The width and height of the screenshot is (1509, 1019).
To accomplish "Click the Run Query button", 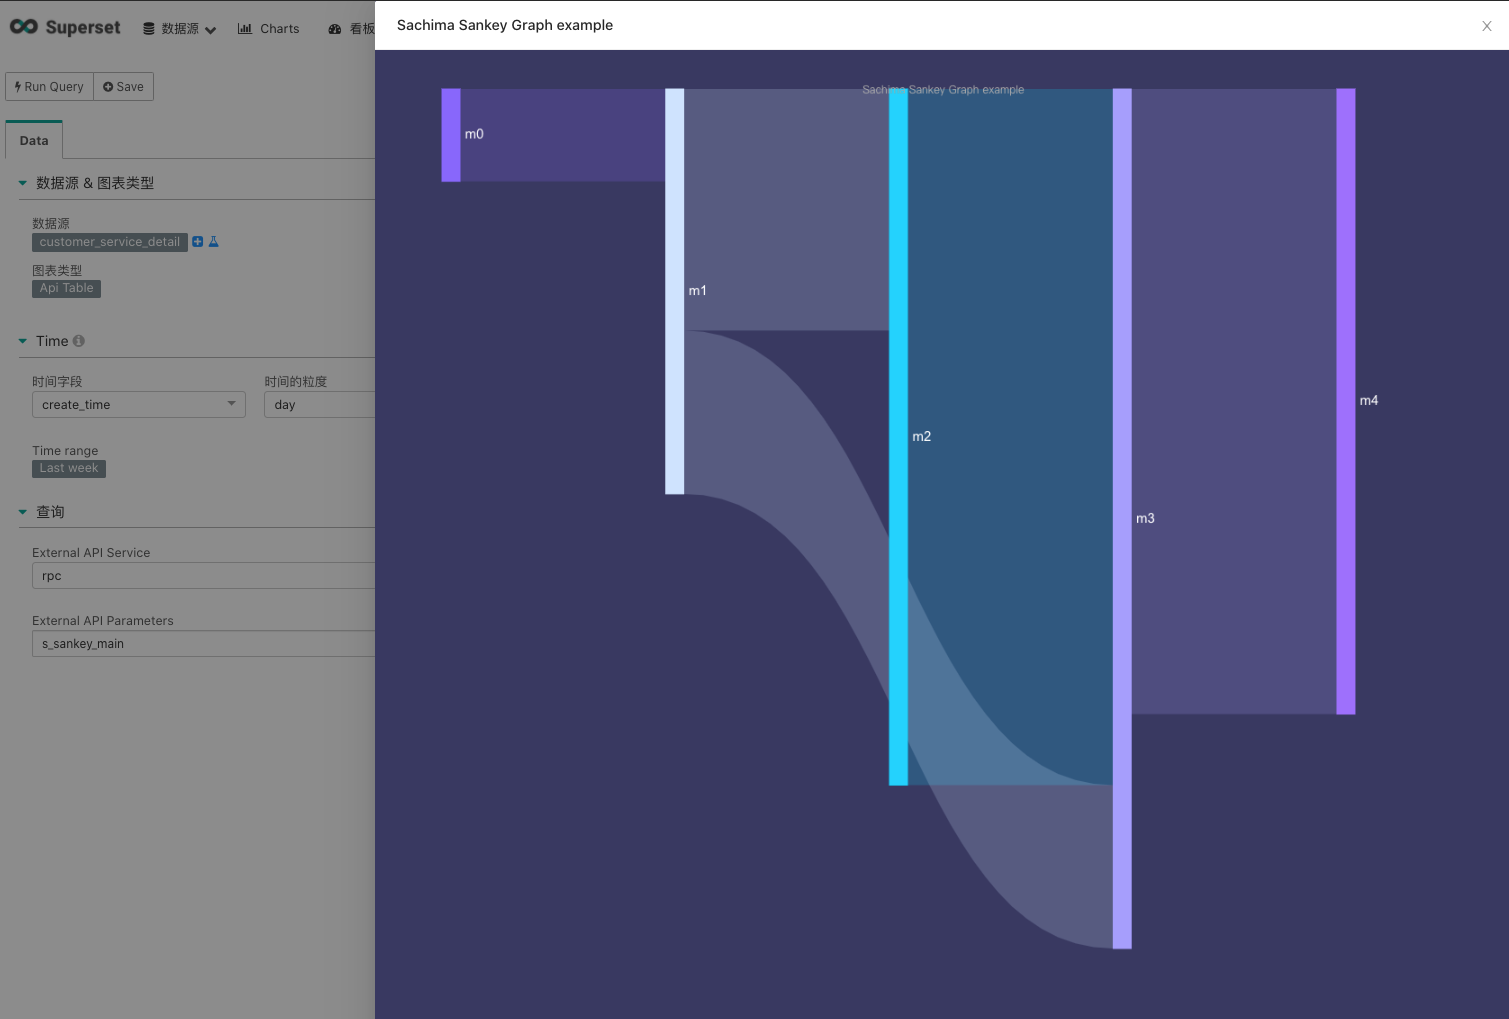I will coord(50,87).
